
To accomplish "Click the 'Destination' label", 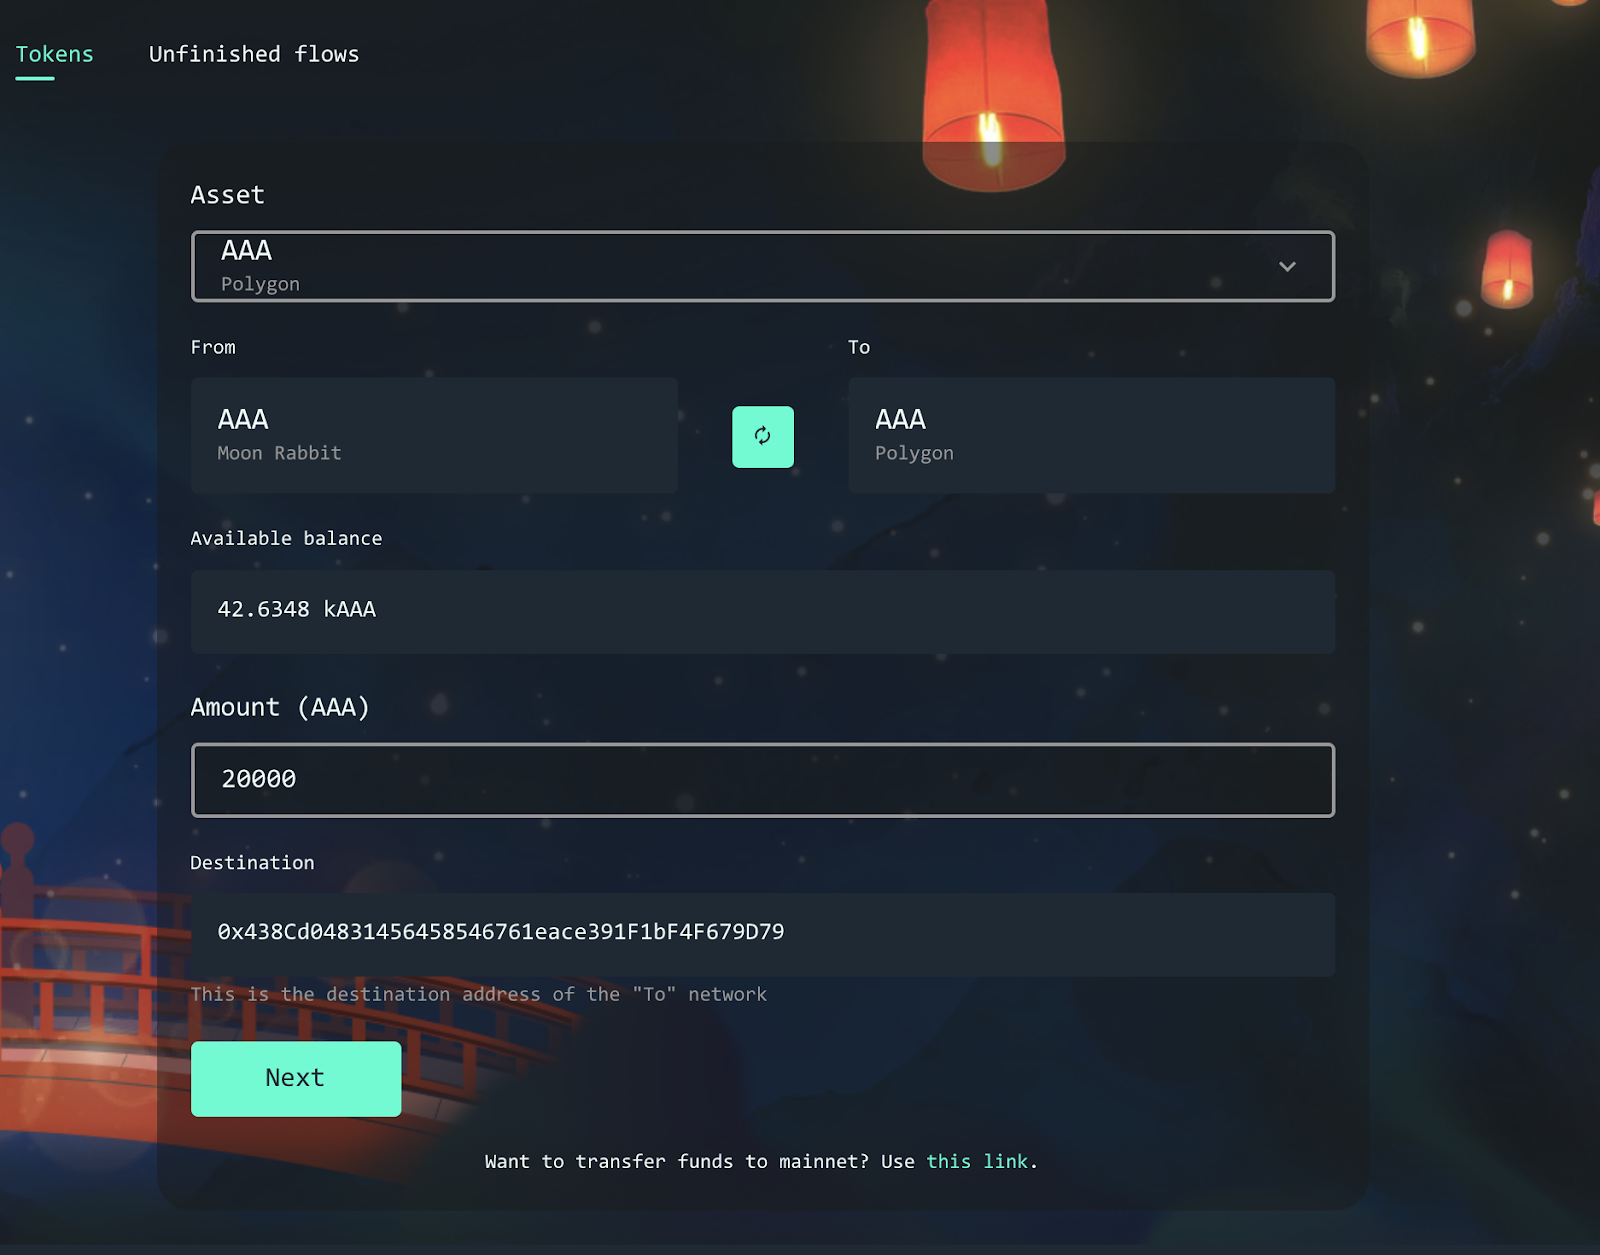I will (252, 862).
